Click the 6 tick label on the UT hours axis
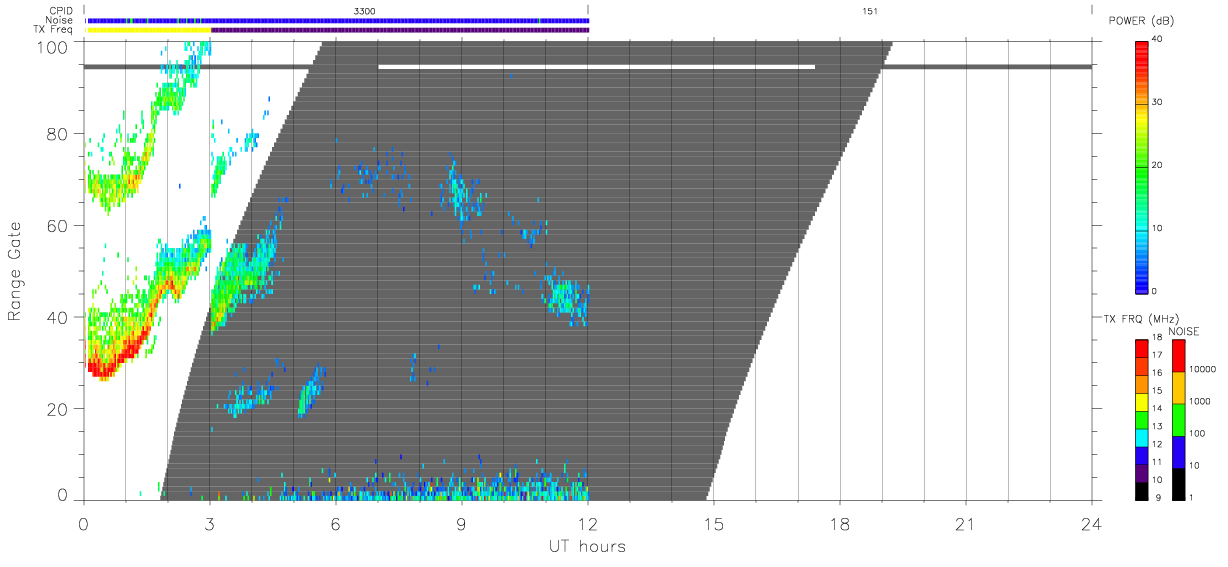The width and height of the screenshot is (1228, 567). pos(335,523)
